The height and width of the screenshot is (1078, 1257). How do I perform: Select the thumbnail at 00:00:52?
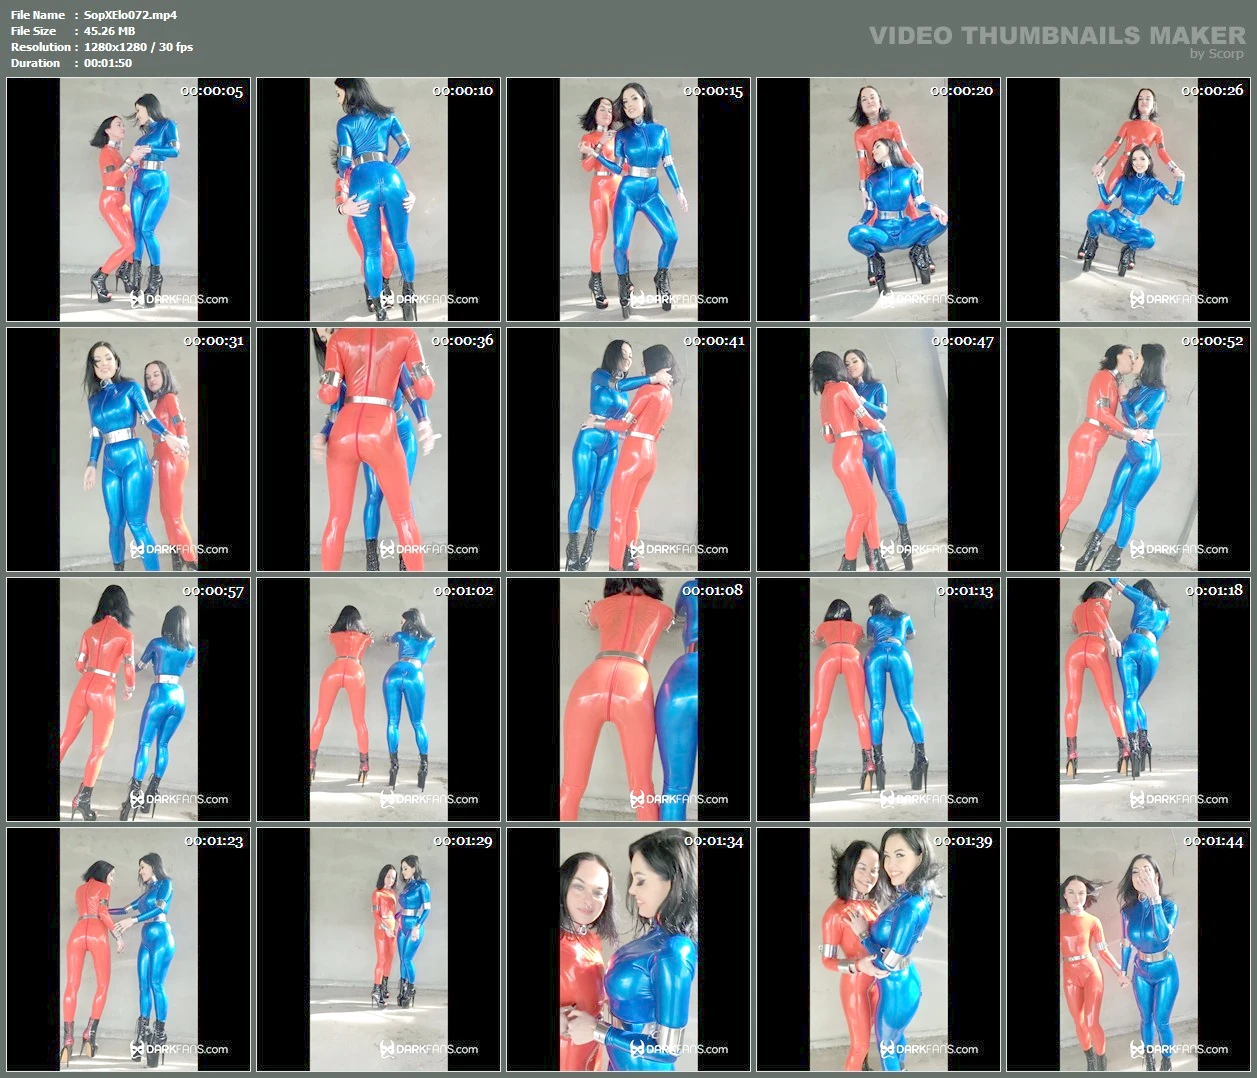(x=1128, y=449)
